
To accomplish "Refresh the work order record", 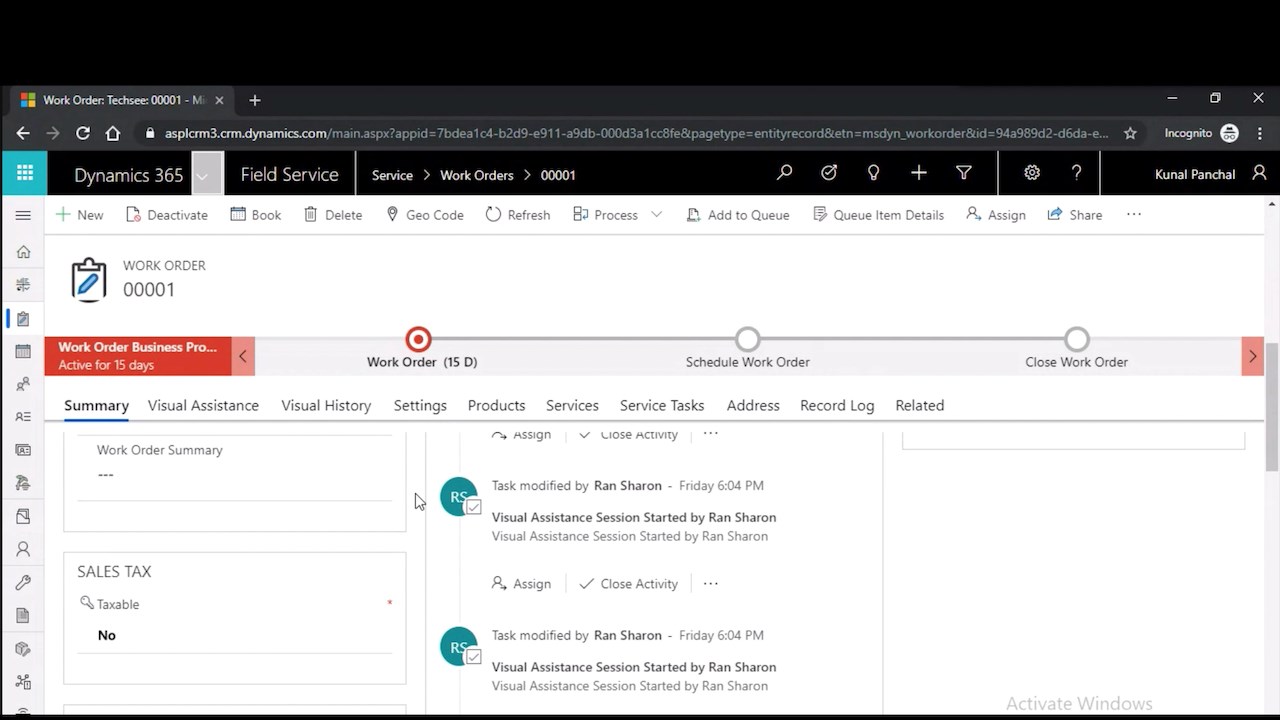I will pyautogui.click(x=517, y=215).
